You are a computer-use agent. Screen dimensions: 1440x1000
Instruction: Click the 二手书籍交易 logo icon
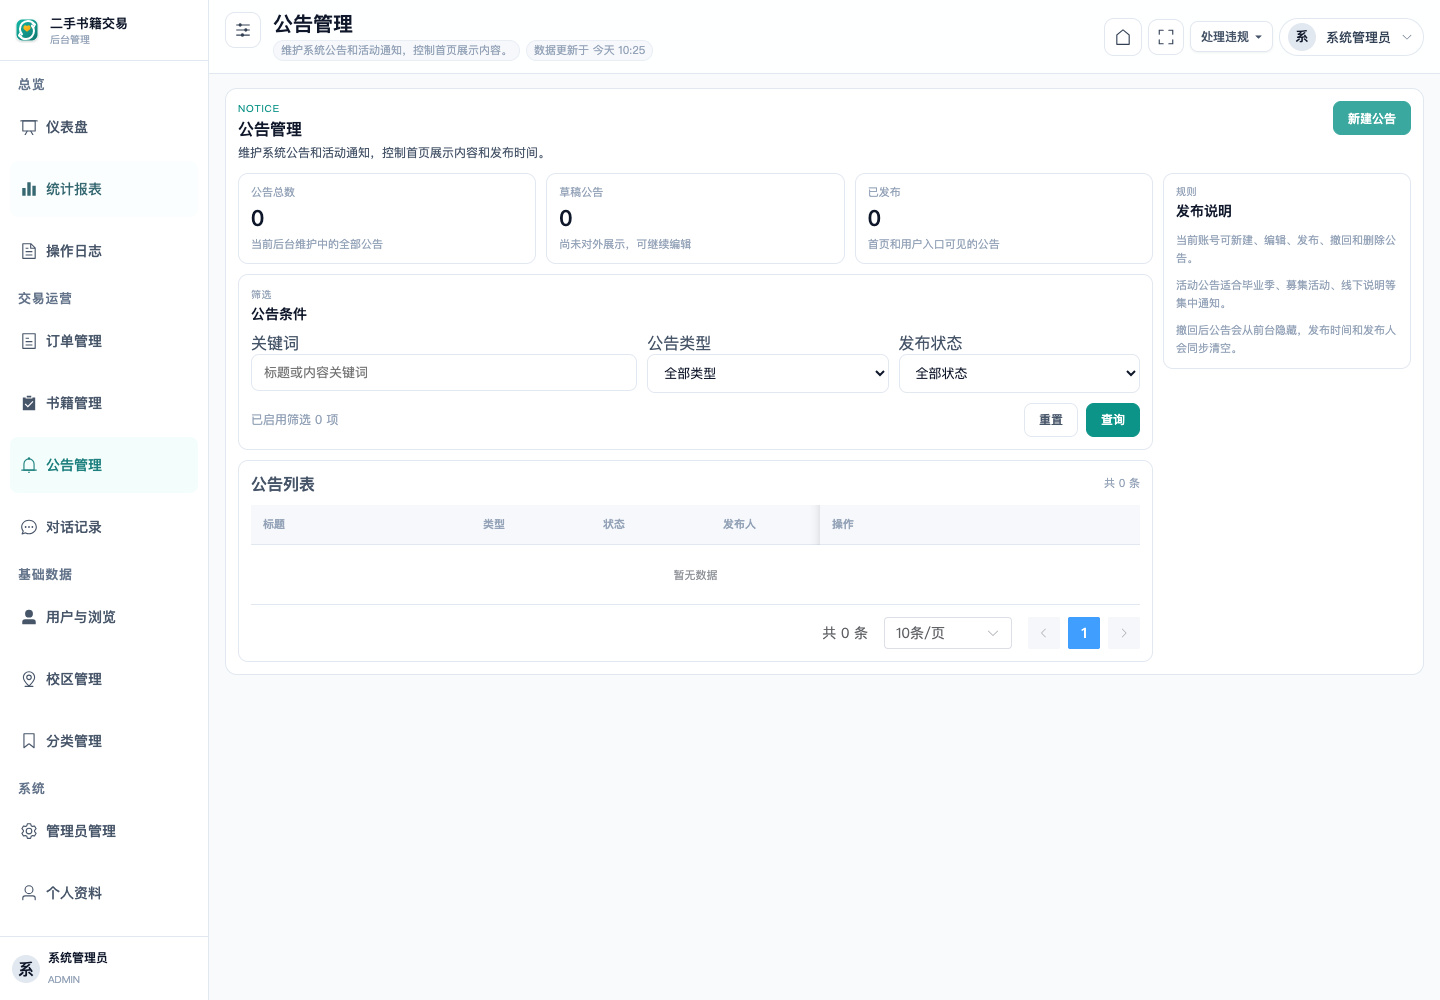pyautogui.click(x=27, y=30)
